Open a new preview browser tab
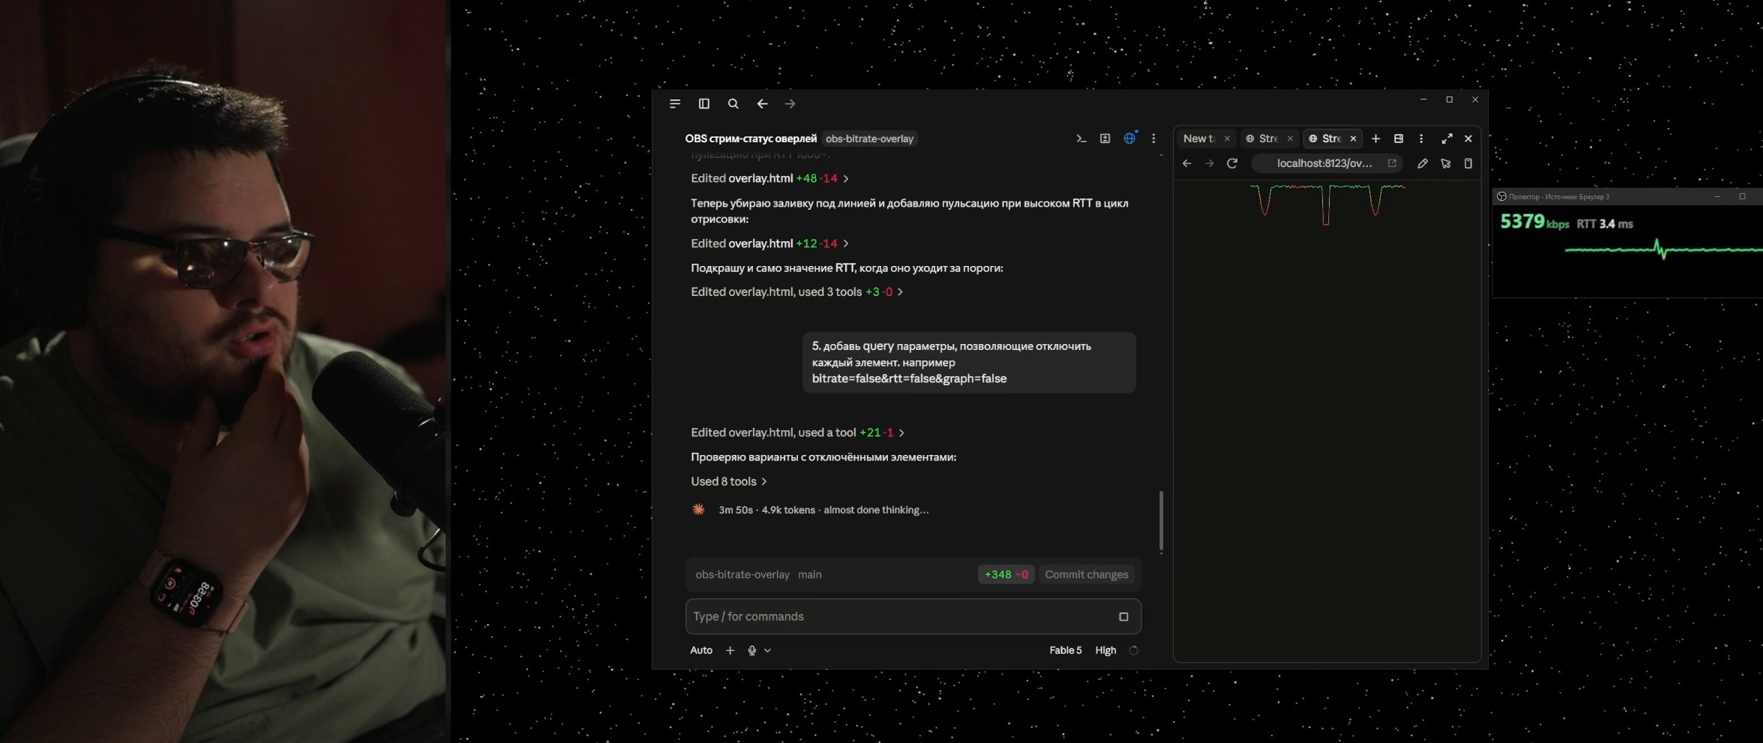 click(1376, 139)
